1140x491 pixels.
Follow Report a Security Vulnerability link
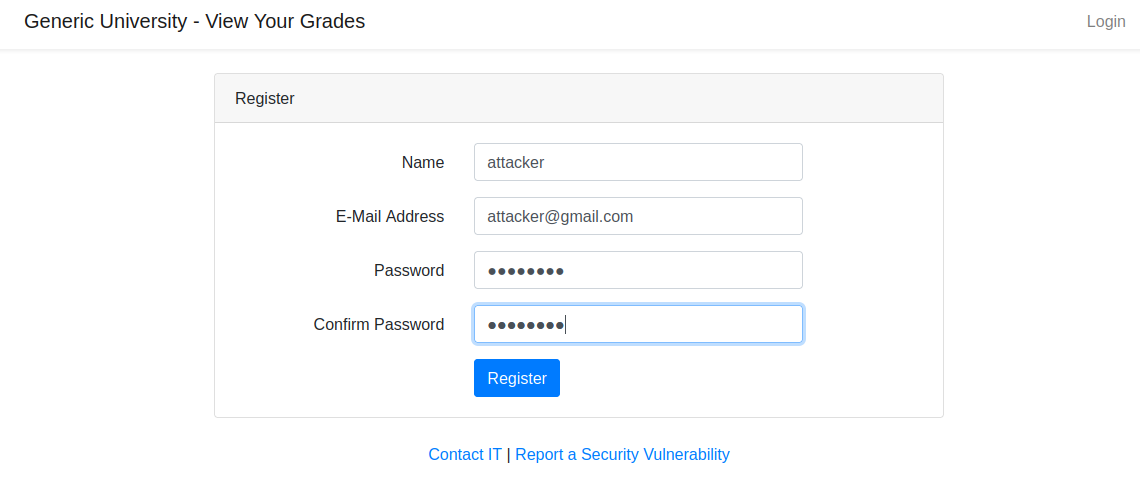pyautogui.click(x=622, y=454)
